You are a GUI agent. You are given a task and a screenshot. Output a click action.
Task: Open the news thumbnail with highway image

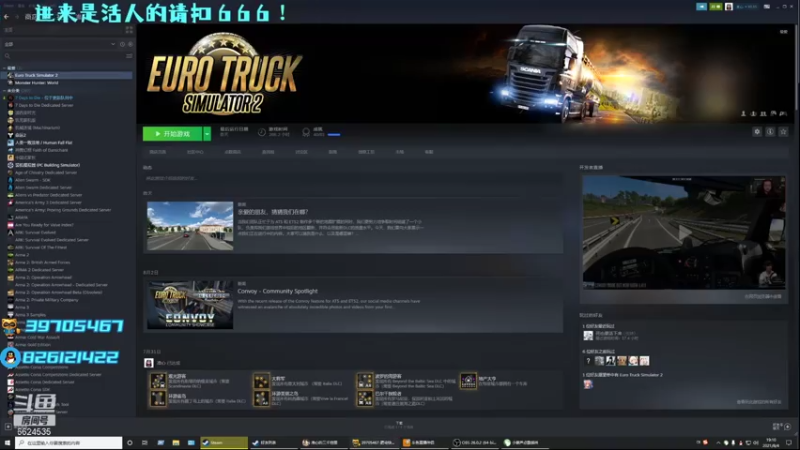(190, 226)
